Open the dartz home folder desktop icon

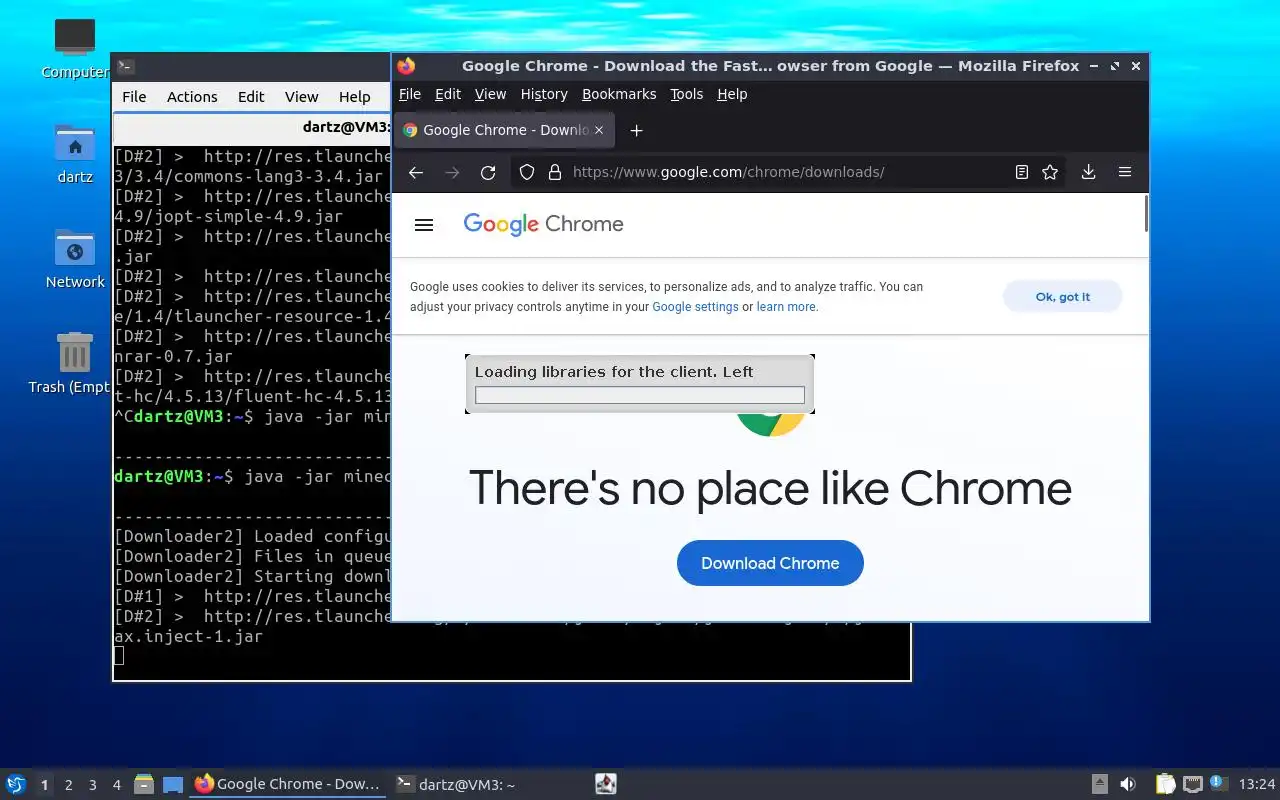point(75,155)
